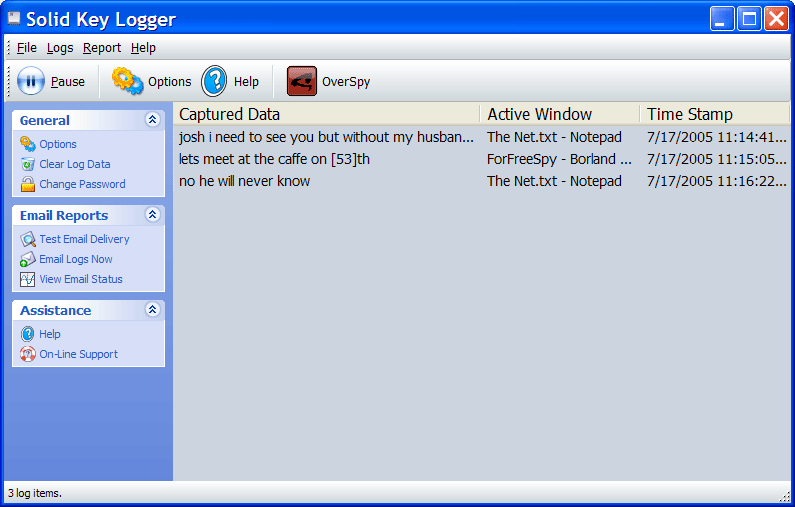Click the Pause label in the toolbar

click(x=68, y=82)
